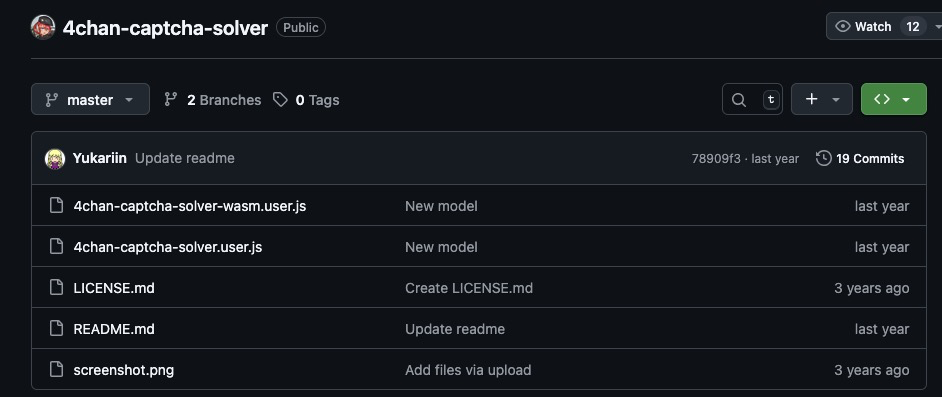Open the README.md file

[114, 329]
